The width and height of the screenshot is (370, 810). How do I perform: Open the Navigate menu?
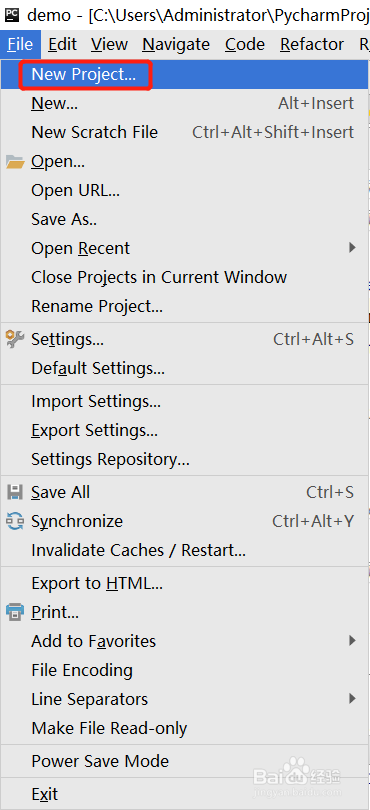pos(176,44)
